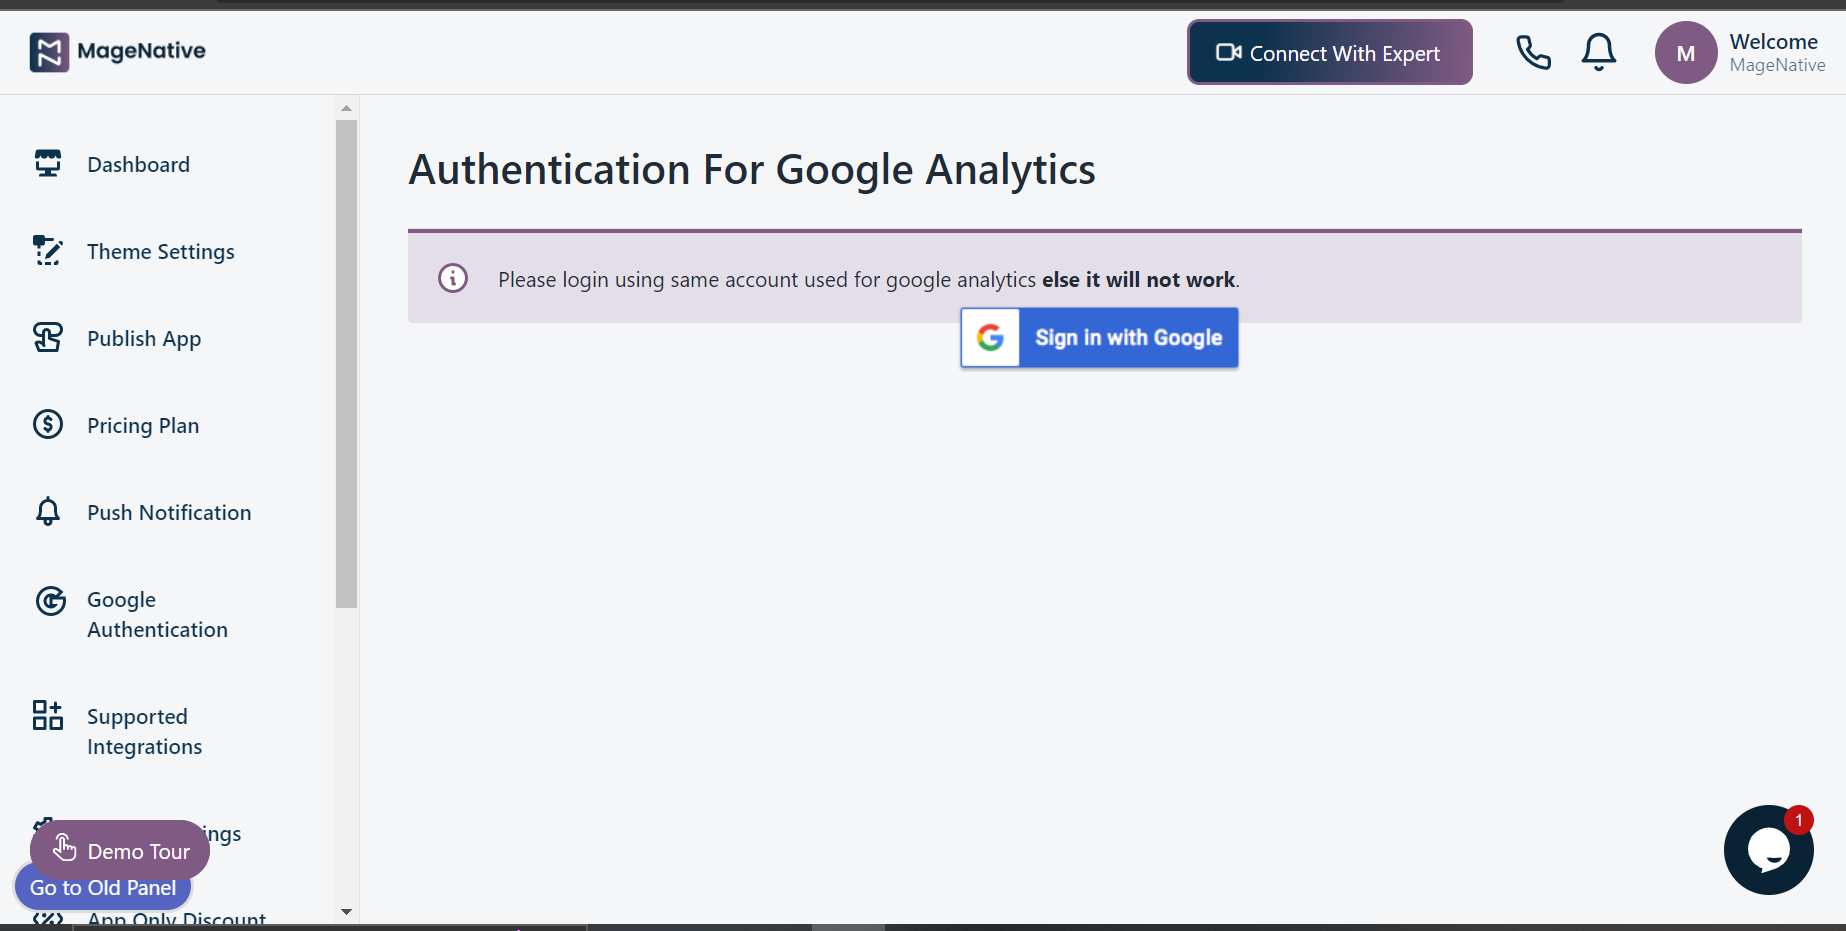
Task: Click the Theme Settings icon
Action: (x=48, y=250)
